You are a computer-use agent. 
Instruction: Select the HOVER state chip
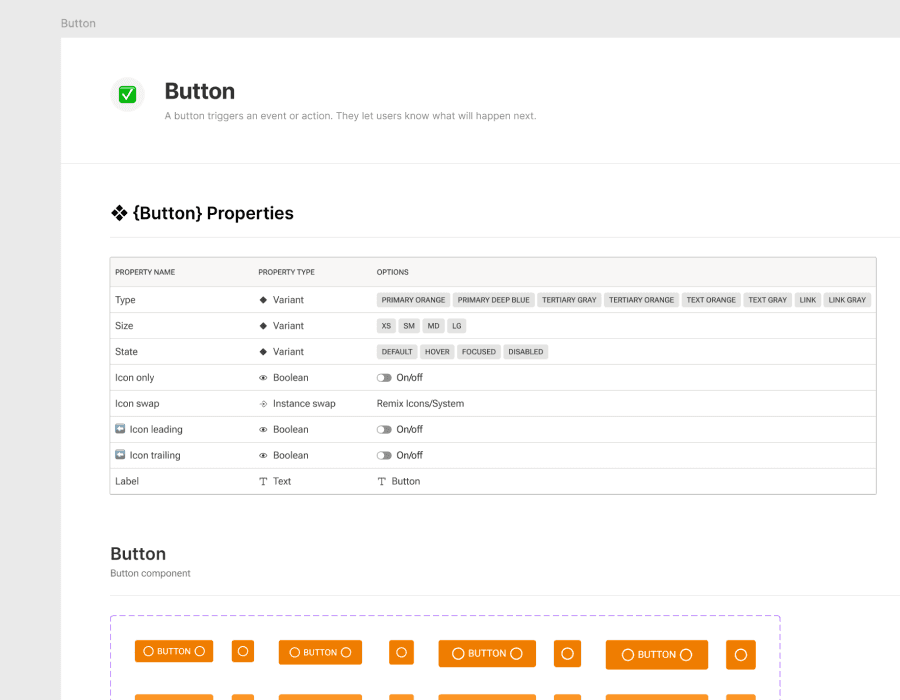click(437, 351)
